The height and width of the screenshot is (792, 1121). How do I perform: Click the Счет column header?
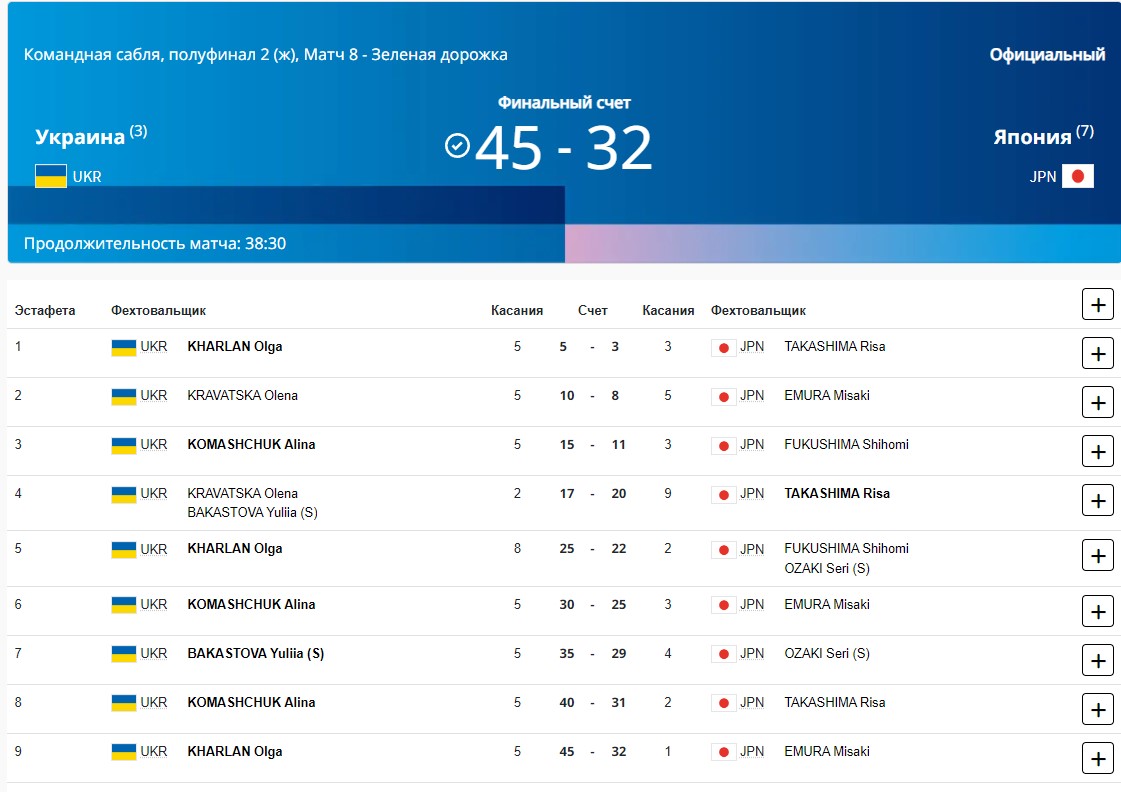pyautogui.click(x=593, y=310)
